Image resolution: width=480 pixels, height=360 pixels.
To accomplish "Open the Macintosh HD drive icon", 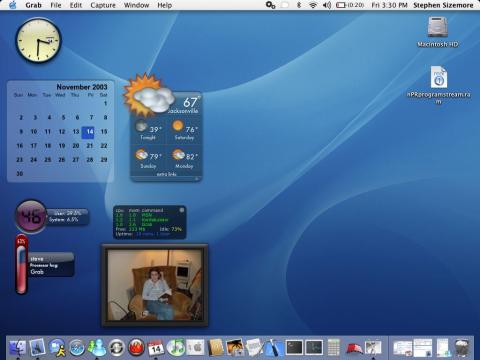I will 438,27.
